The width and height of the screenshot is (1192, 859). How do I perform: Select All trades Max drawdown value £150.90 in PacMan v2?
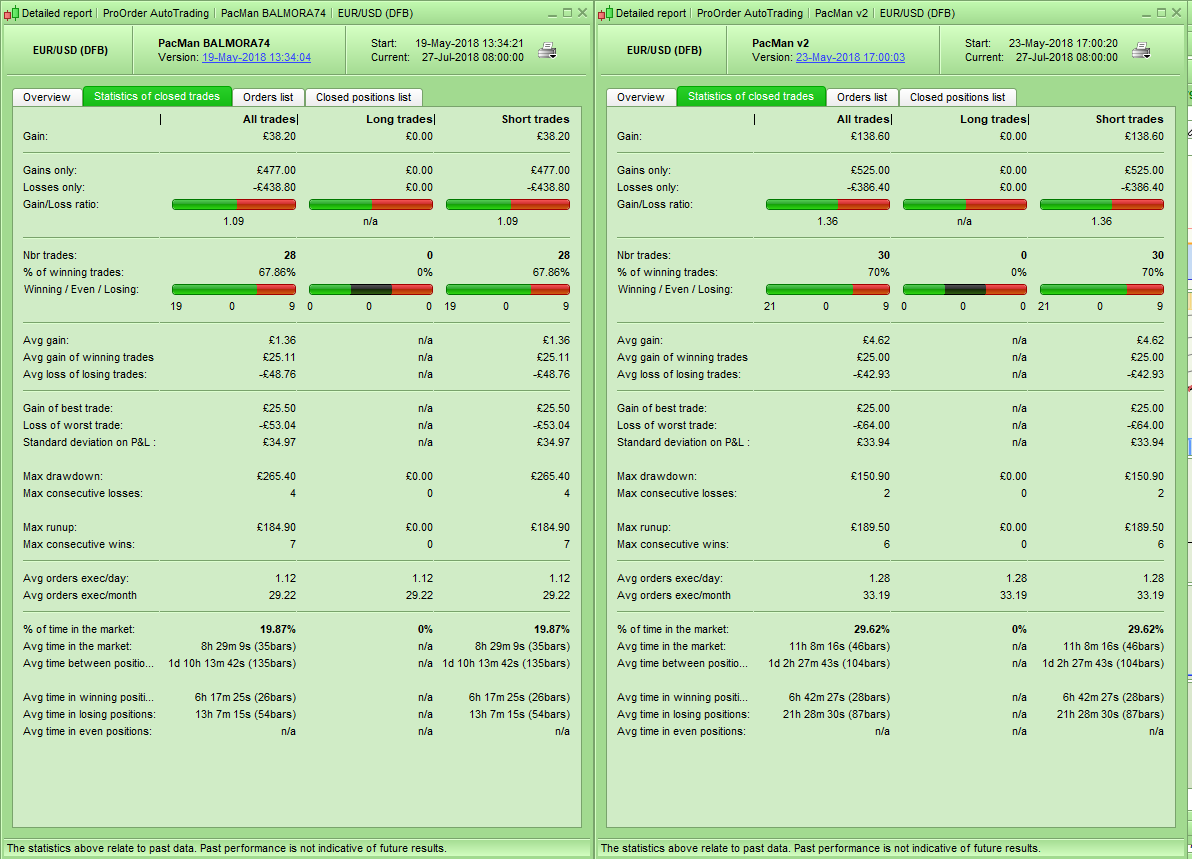coord(870,477)
